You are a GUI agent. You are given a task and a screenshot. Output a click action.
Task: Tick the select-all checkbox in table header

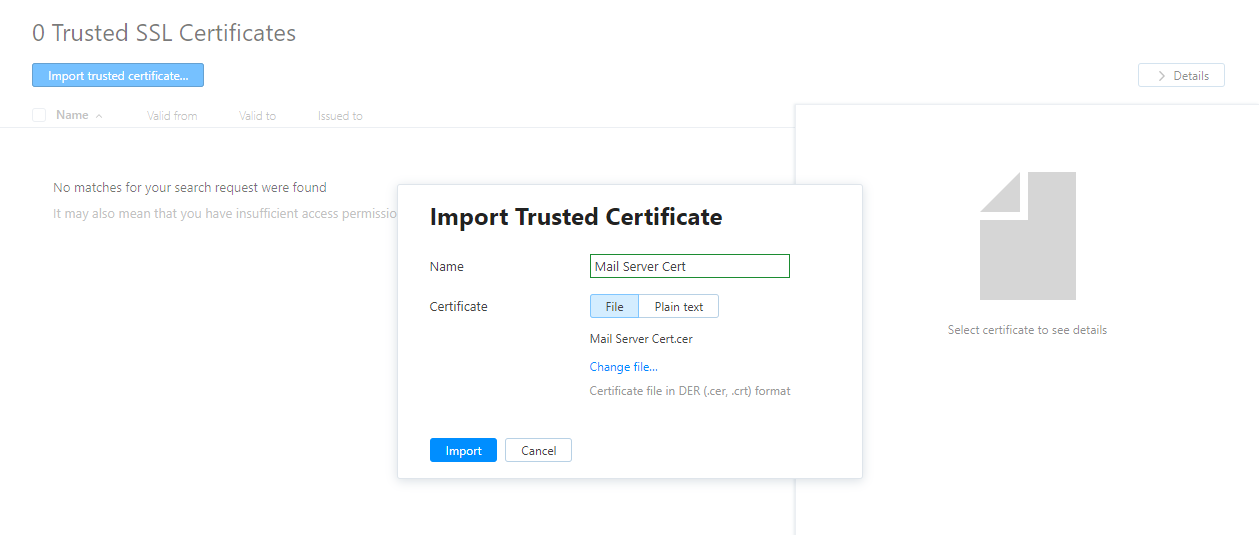39,115
